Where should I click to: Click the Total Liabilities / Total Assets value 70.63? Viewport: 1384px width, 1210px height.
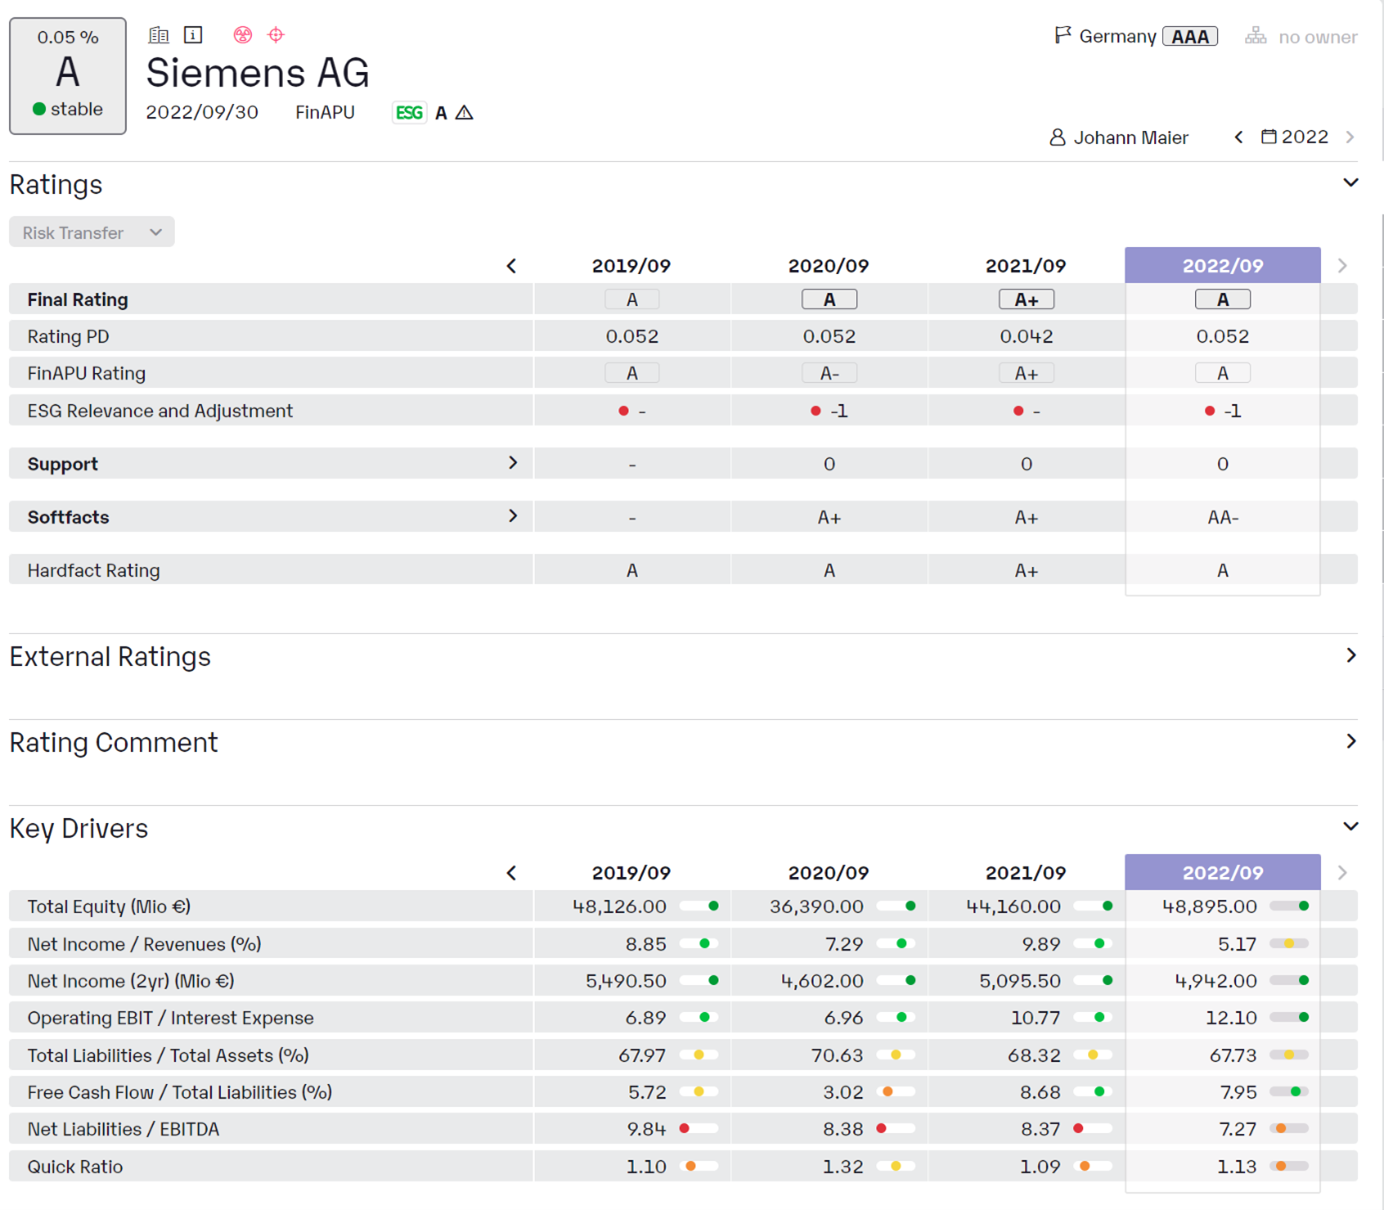837,1055
